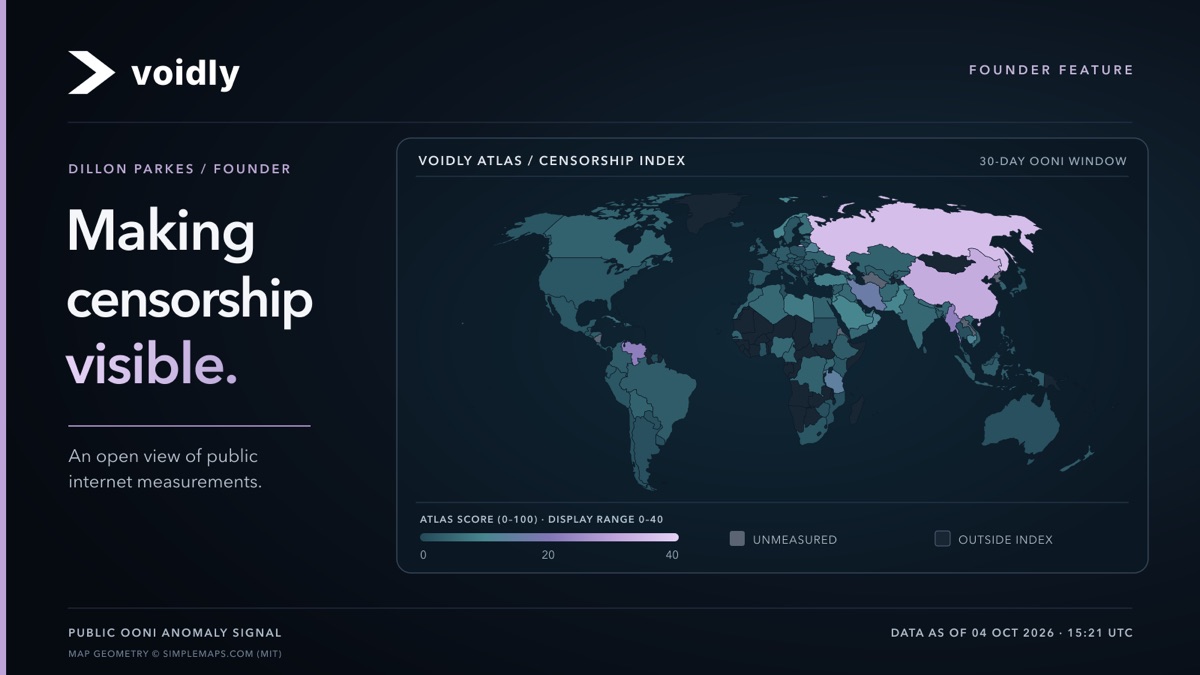The image size is (1200, 675).
Task: Click the voidly arrow logo icon
Action: (91, 73)
